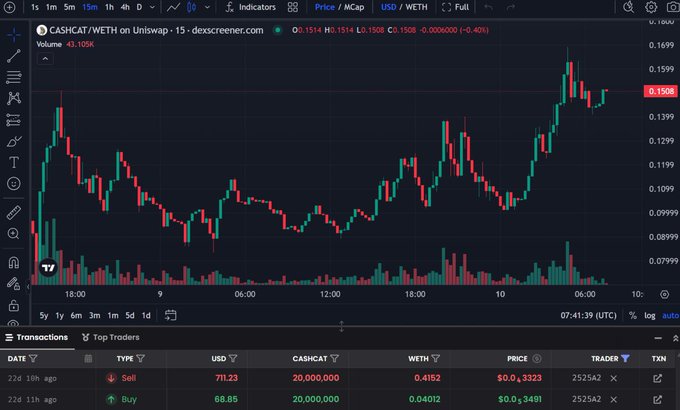Toggle log price scale
Screen dimensions: 680x410
pyautogui.click(x=650, y=315)
